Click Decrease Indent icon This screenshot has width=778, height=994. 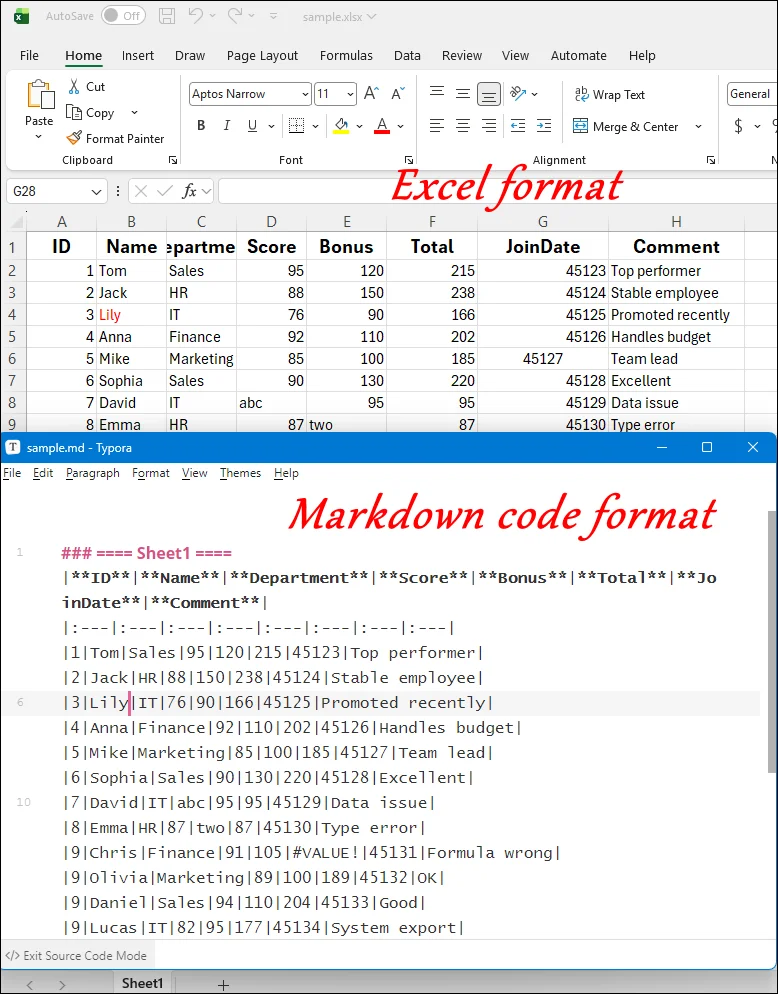[x=518, y=126]
